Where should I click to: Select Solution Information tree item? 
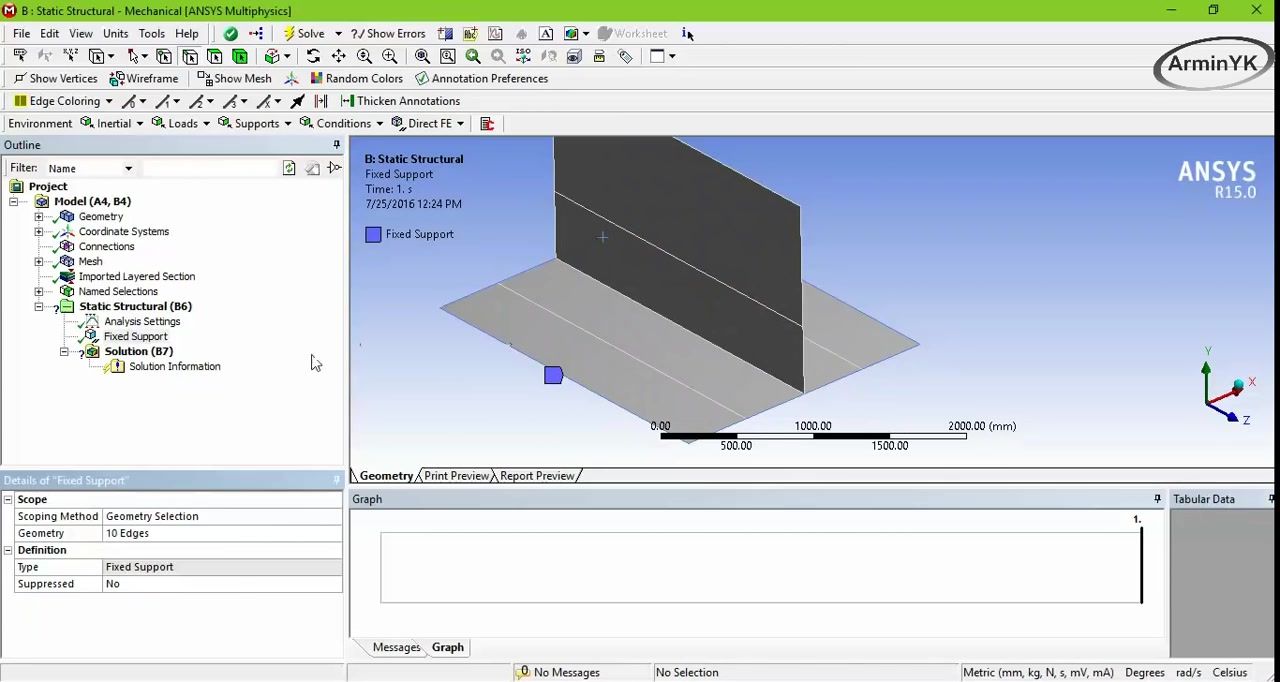pyautogui.click(x=174, y=366)
